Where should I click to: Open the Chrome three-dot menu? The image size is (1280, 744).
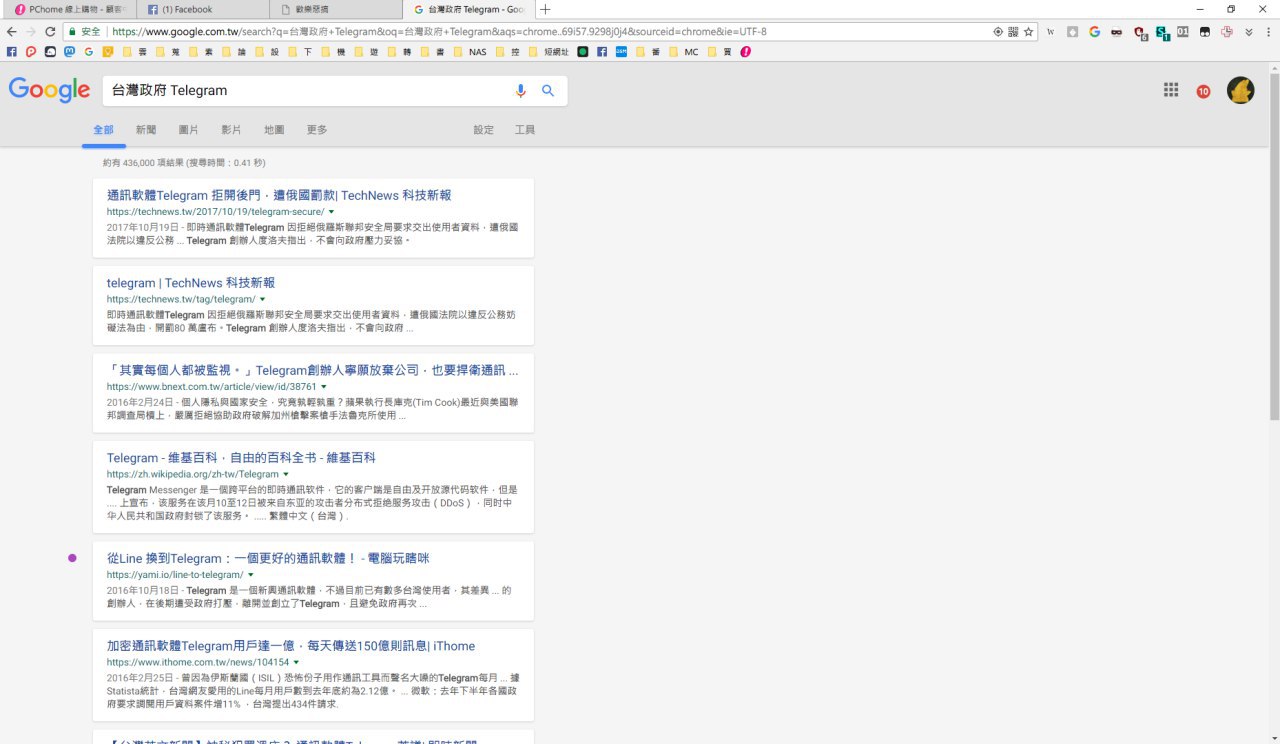pyautogui.click(x=1268, y=32)
